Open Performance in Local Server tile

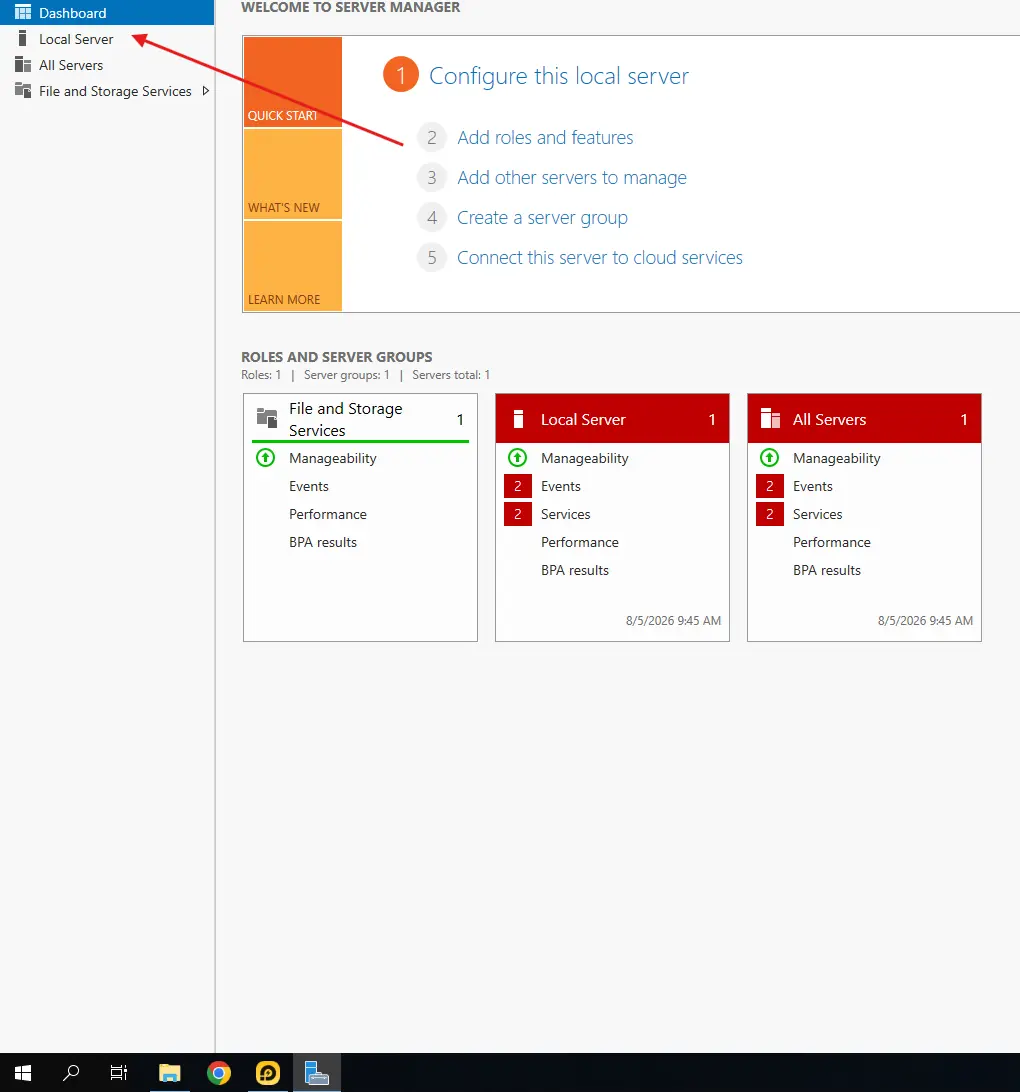tap(580, 542)
